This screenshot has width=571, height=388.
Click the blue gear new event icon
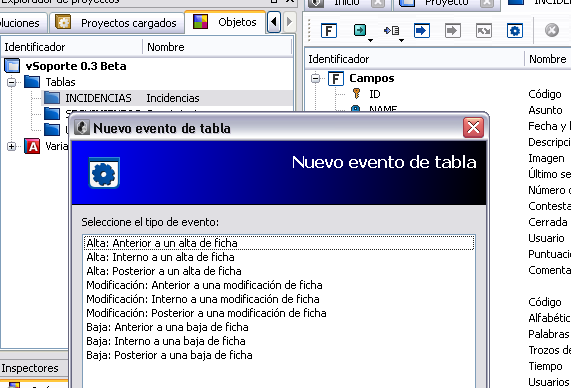click(515, 31)
